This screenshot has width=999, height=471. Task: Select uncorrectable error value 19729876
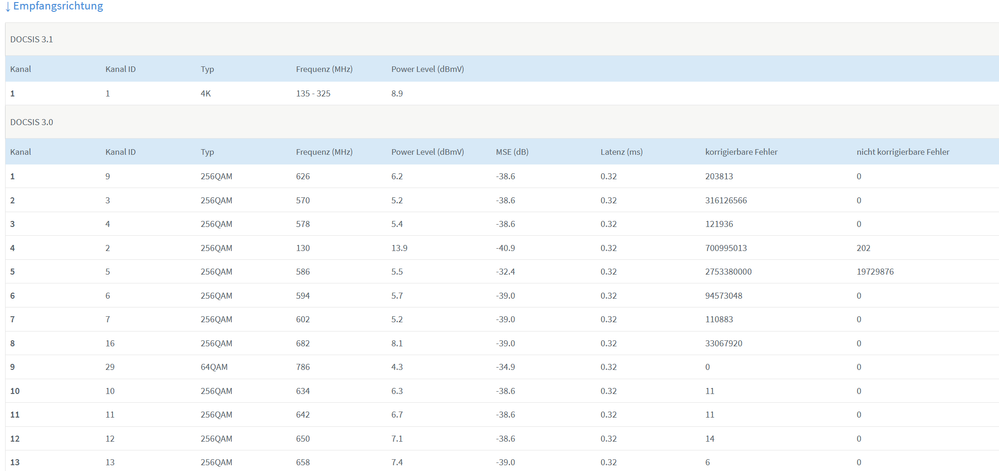pyautogui.click(x=875, y=272)
